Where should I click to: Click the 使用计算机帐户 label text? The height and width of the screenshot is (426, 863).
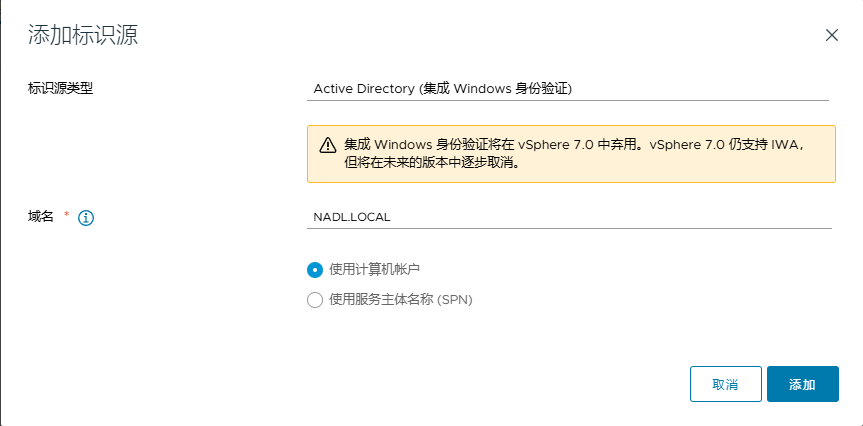(374, 269)
